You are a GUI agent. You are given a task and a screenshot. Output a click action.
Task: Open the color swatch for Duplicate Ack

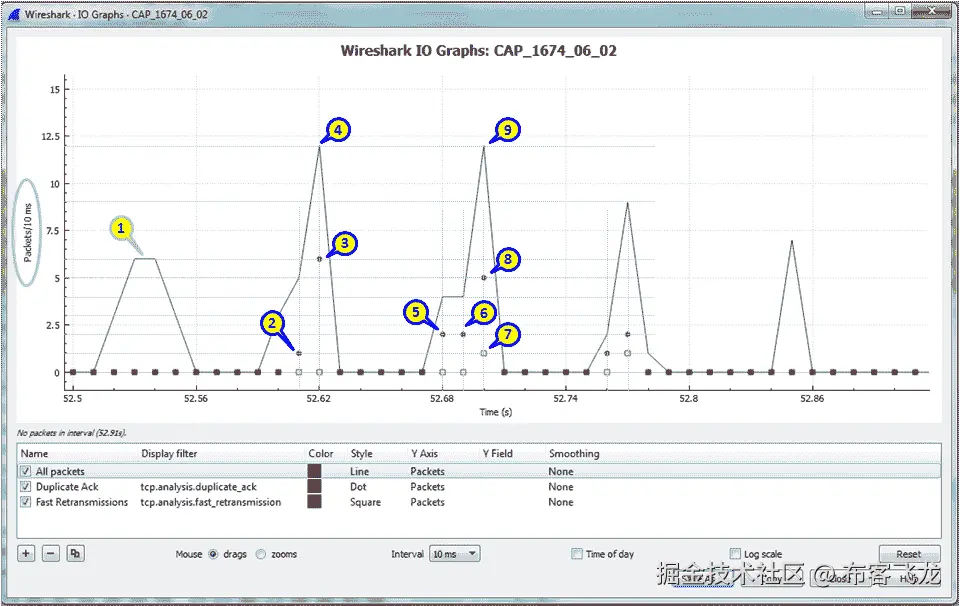314,487
